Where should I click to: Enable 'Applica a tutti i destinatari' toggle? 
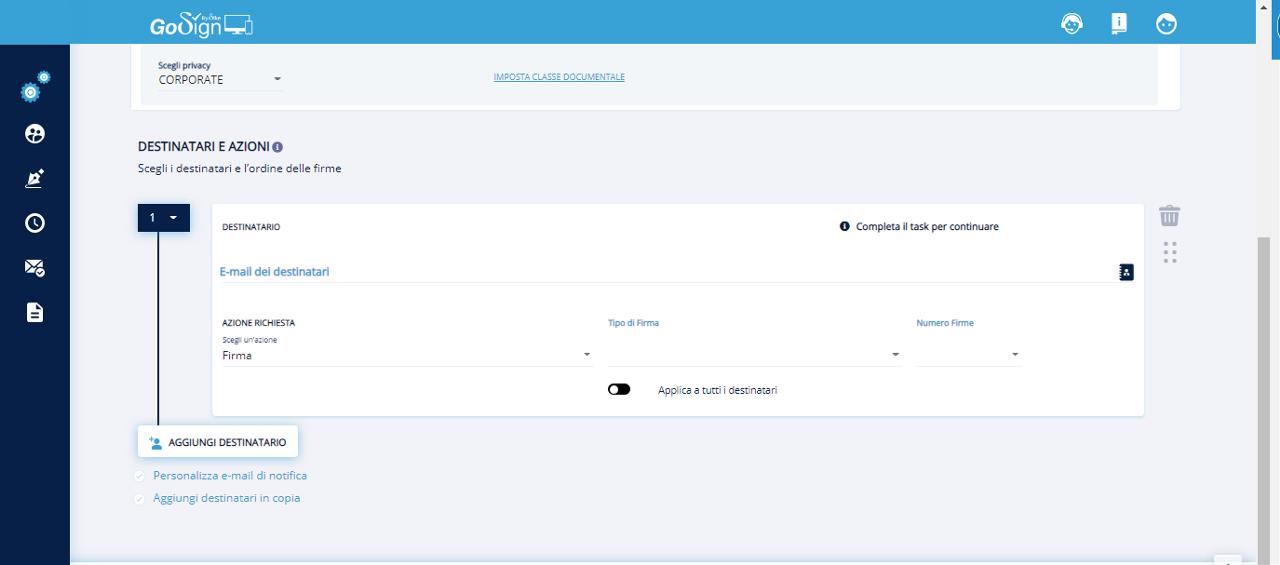[x=619, y=390]
